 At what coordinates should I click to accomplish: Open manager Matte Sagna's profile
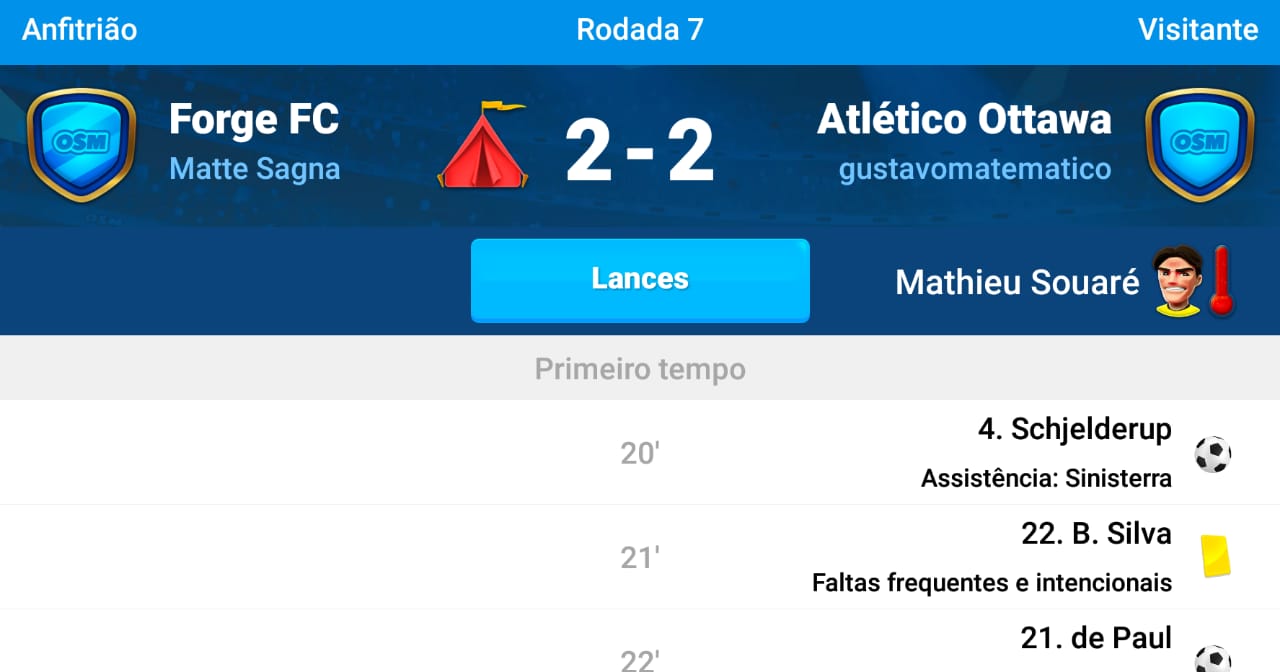click(255, 169)
